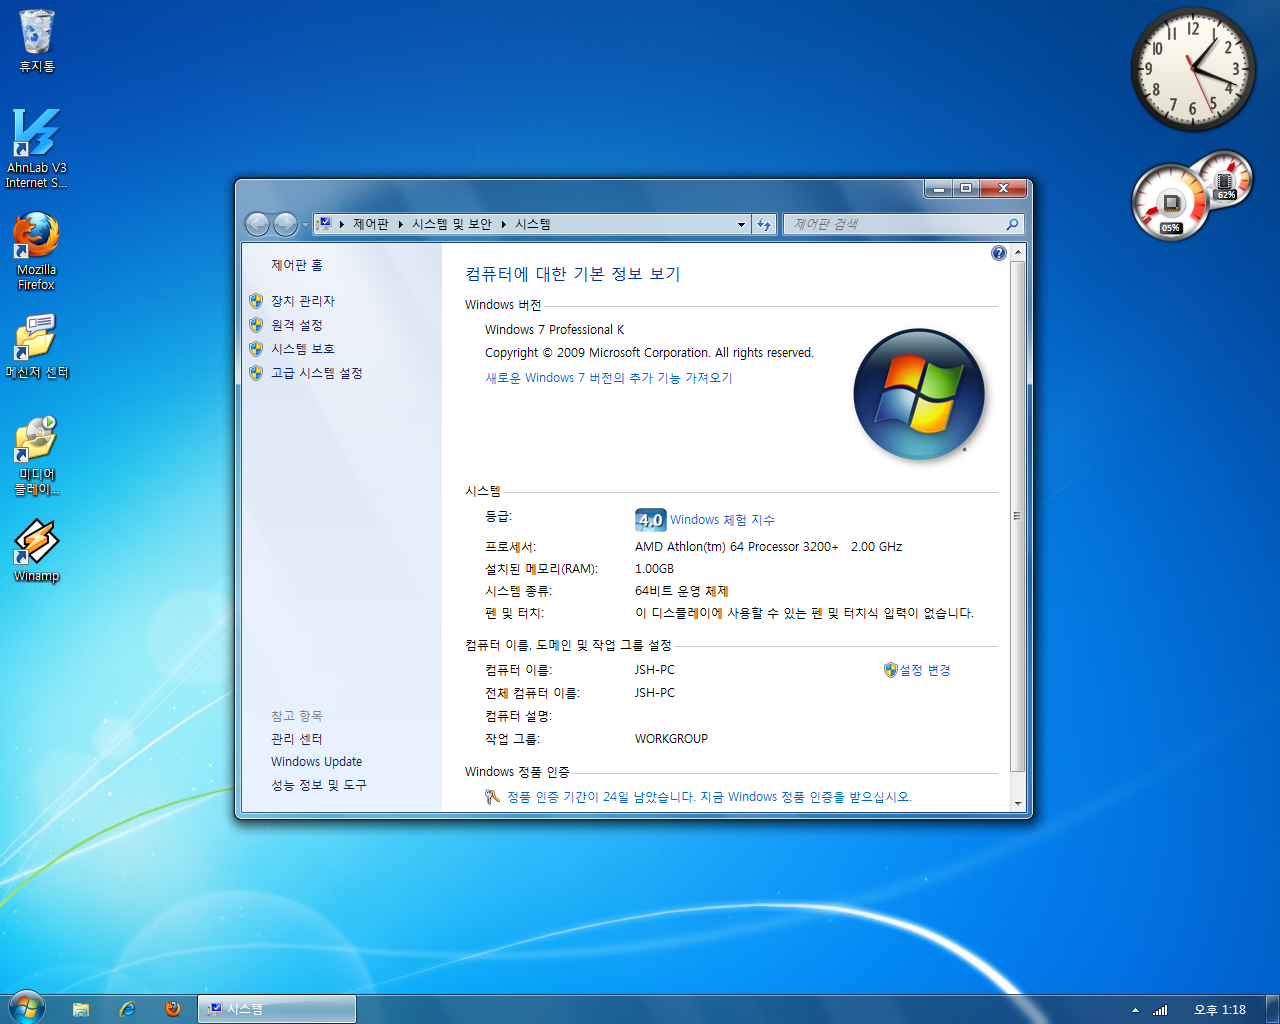
Task: Open the recent pages dropdown arrow
Action: 306,225
